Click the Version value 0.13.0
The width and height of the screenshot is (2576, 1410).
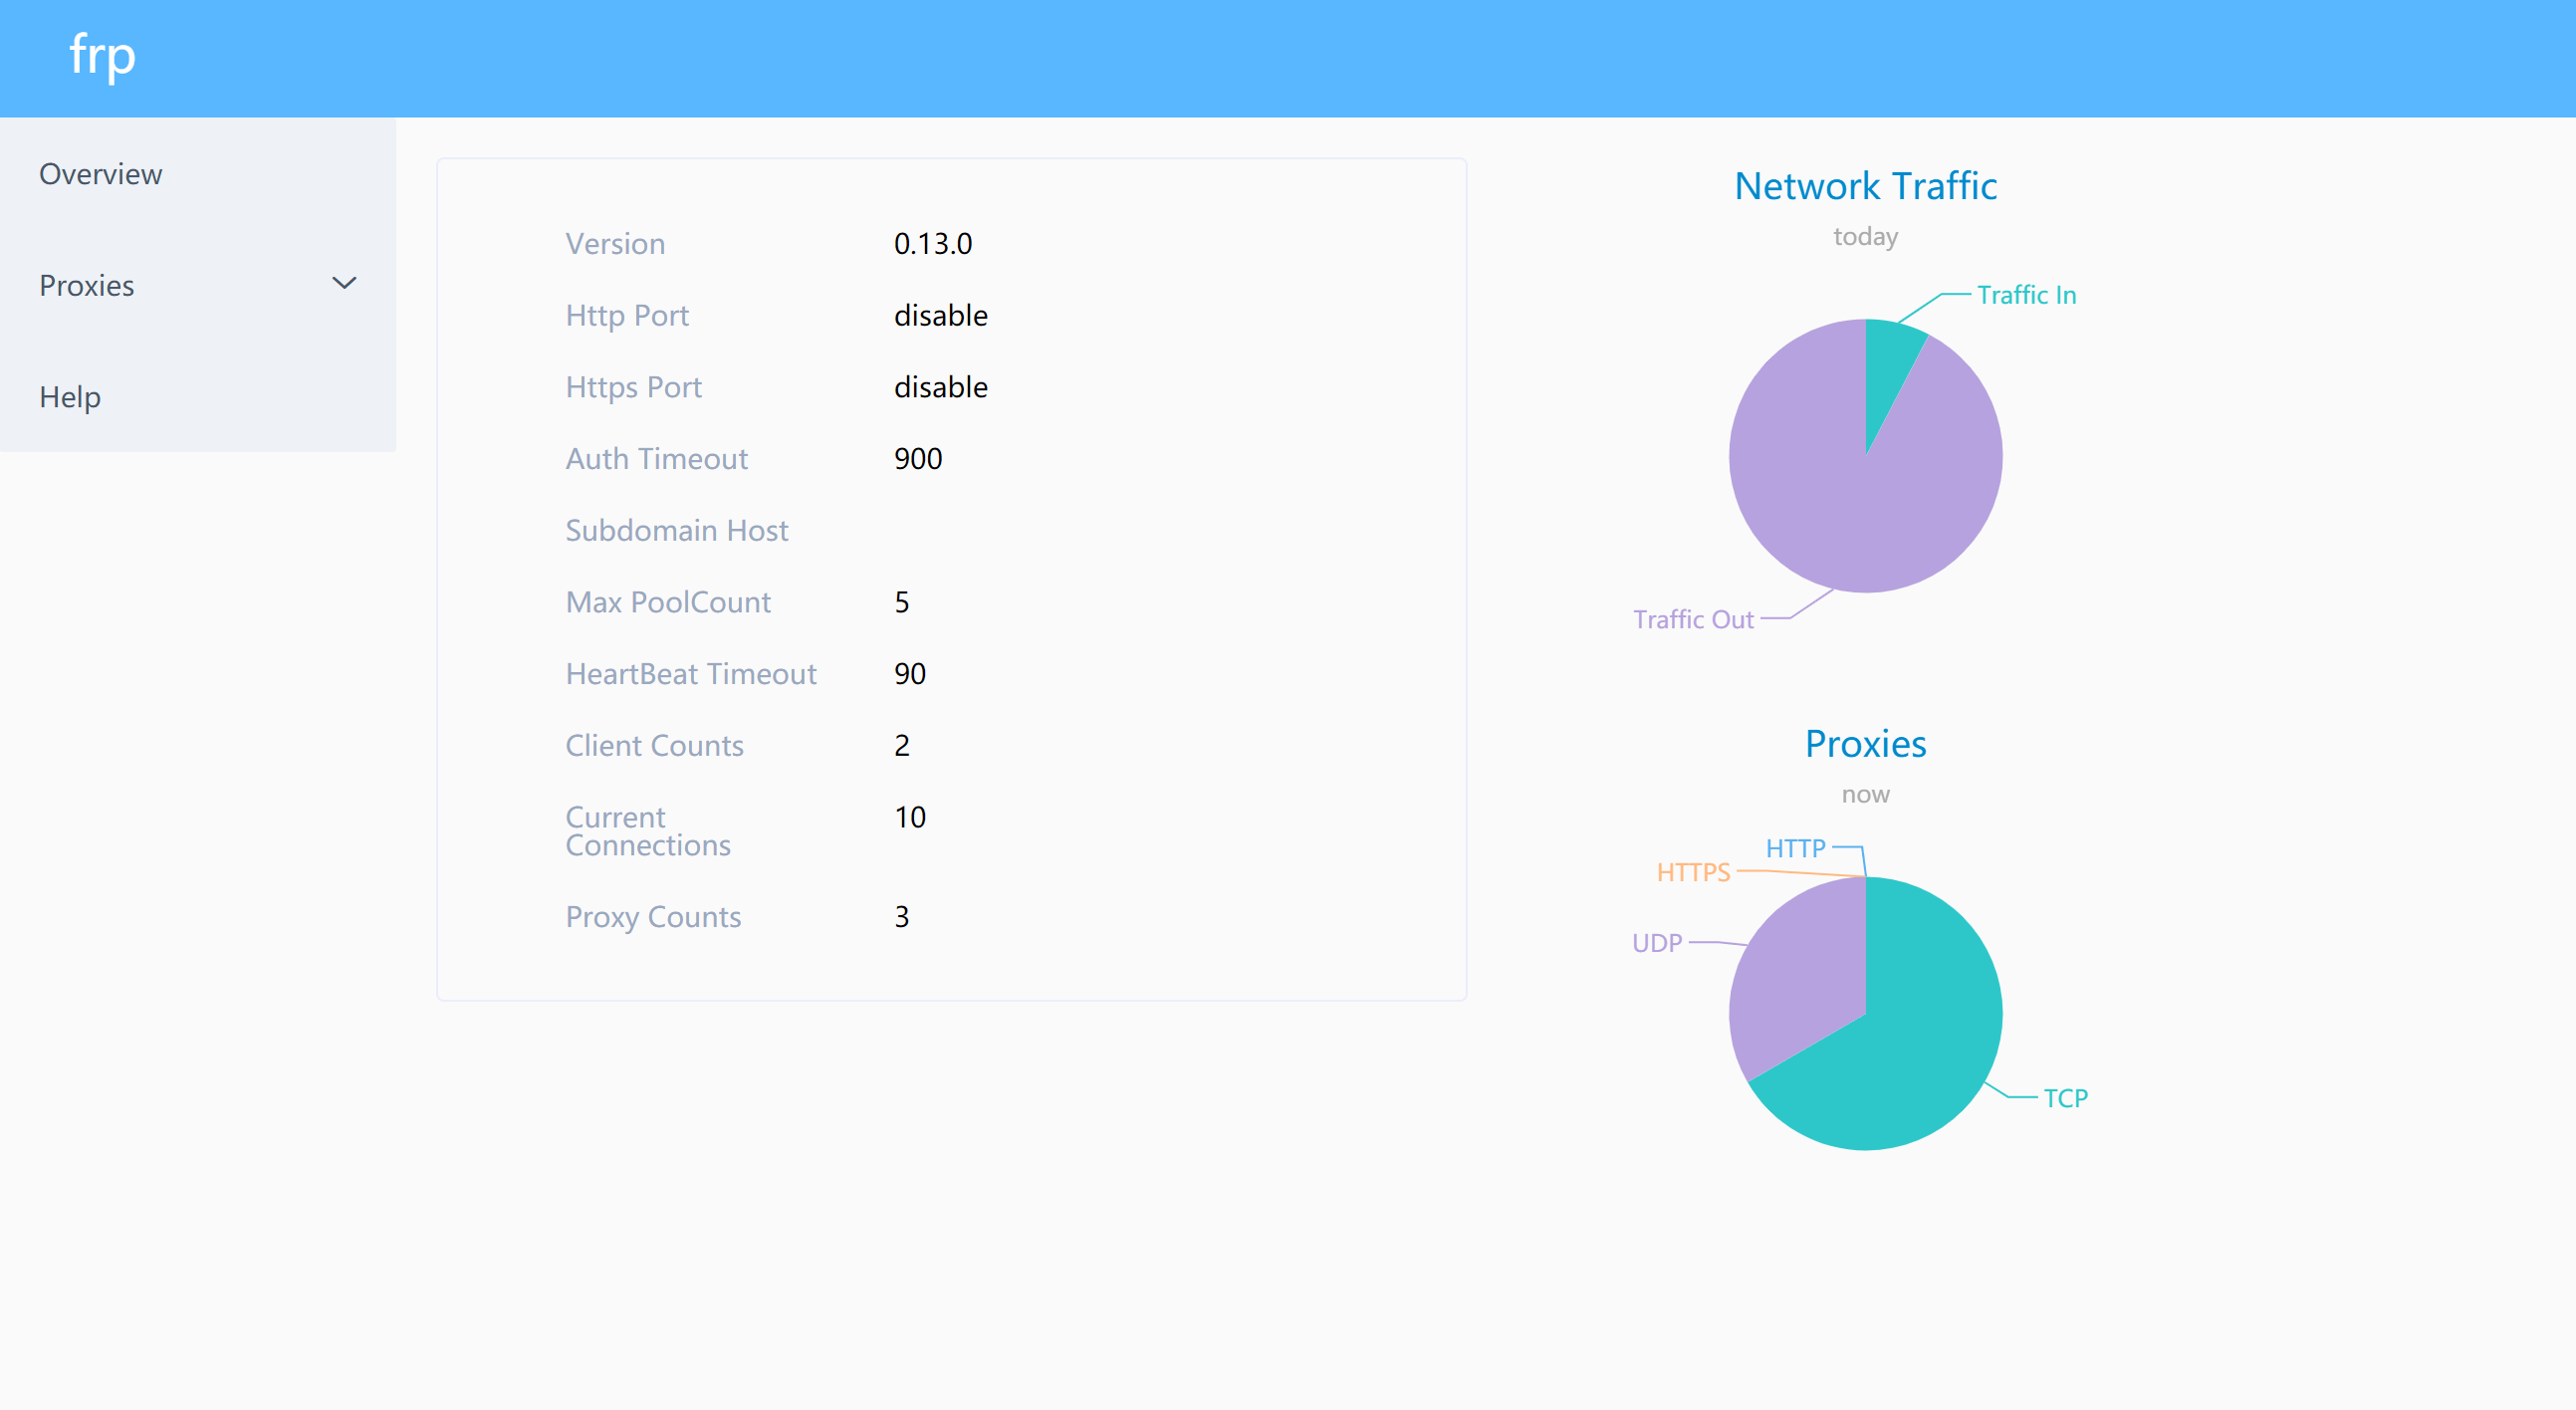click(x=932, y=244)
